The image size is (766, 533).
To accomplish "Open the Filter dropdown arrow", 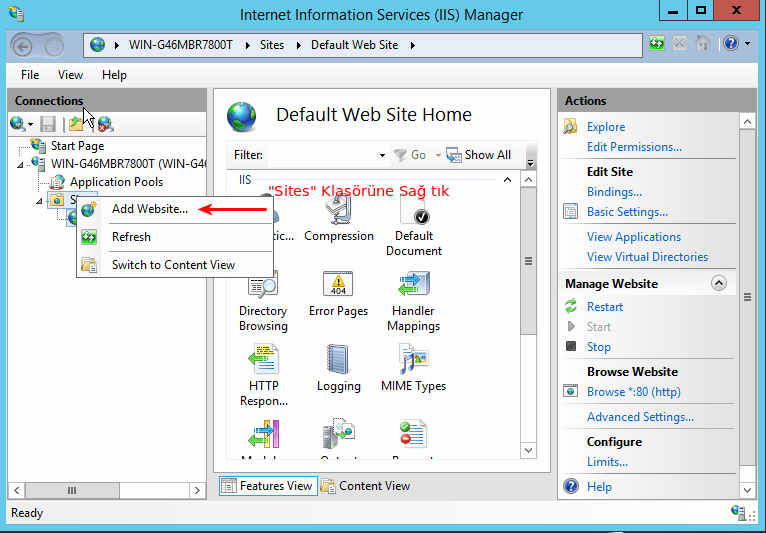I will (x=382, y=155).
